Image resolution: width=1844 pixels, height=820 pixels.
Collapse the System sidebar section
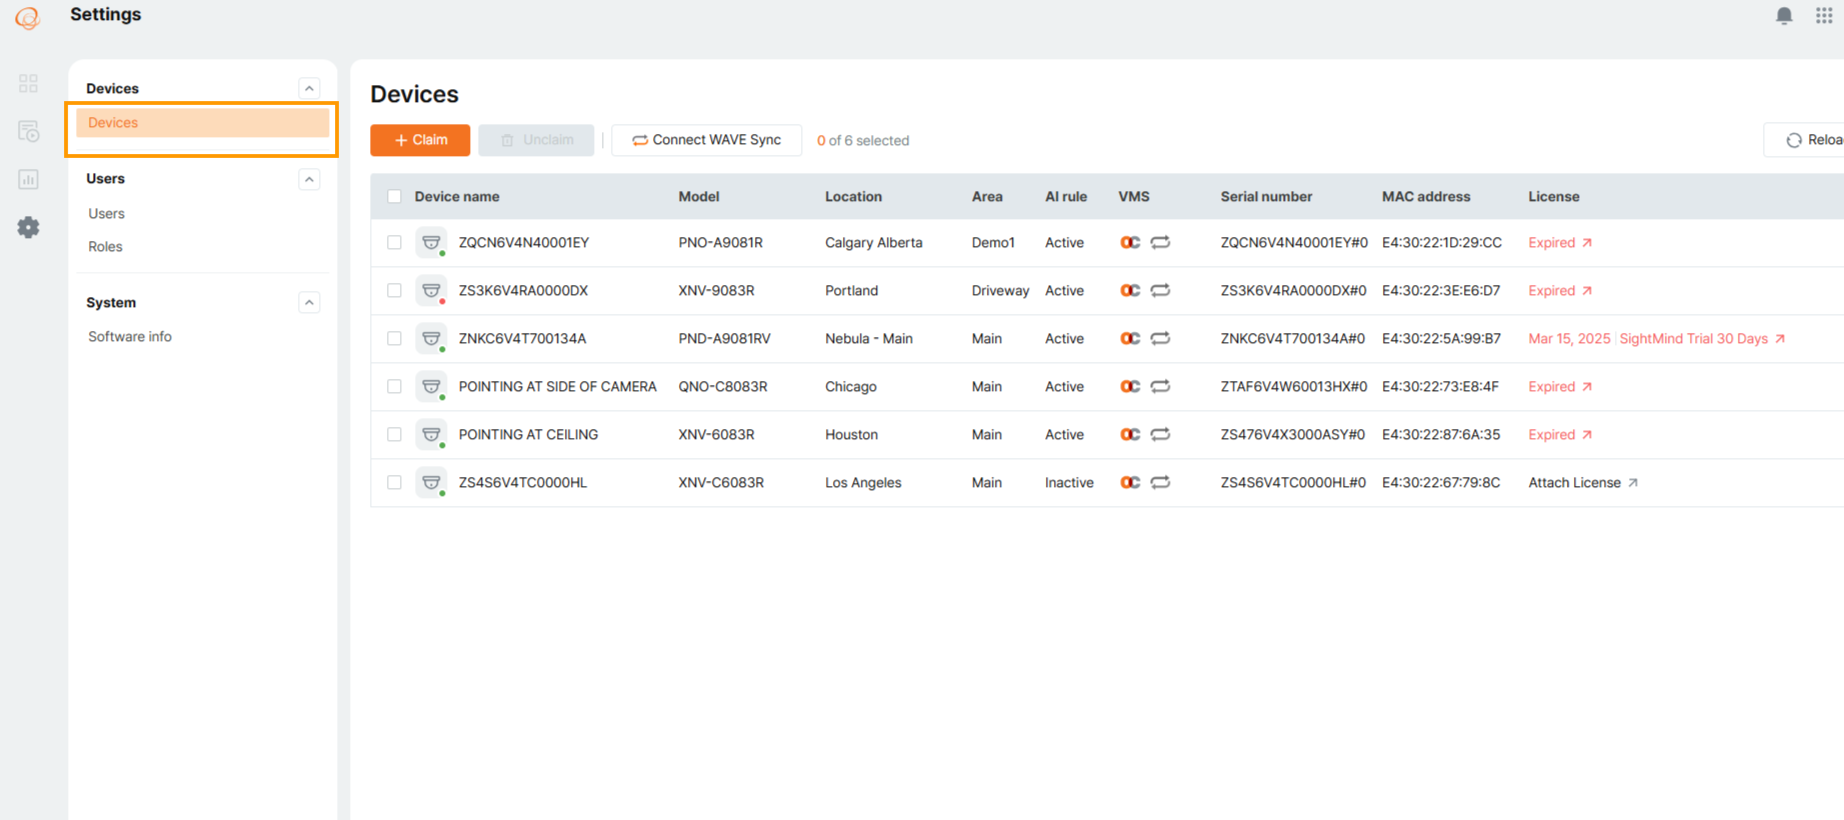[309, 302]
